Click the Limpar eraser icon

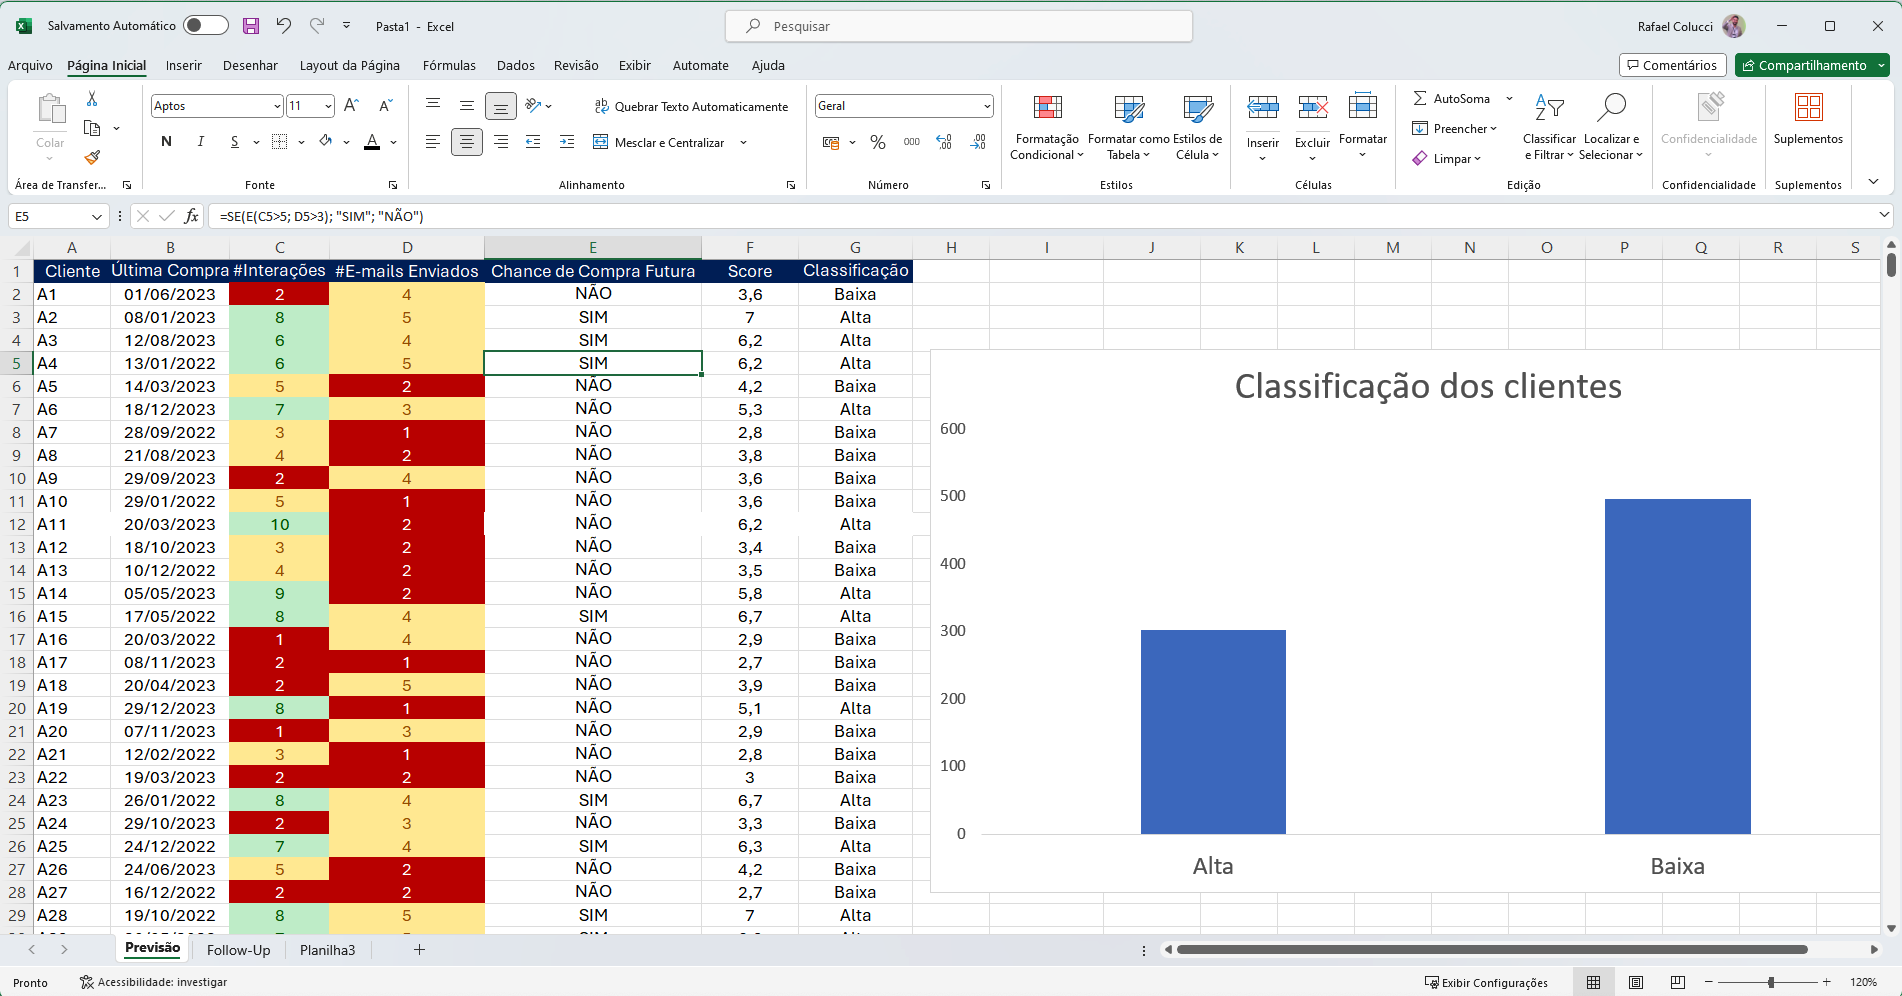(x=1421, y=158)
